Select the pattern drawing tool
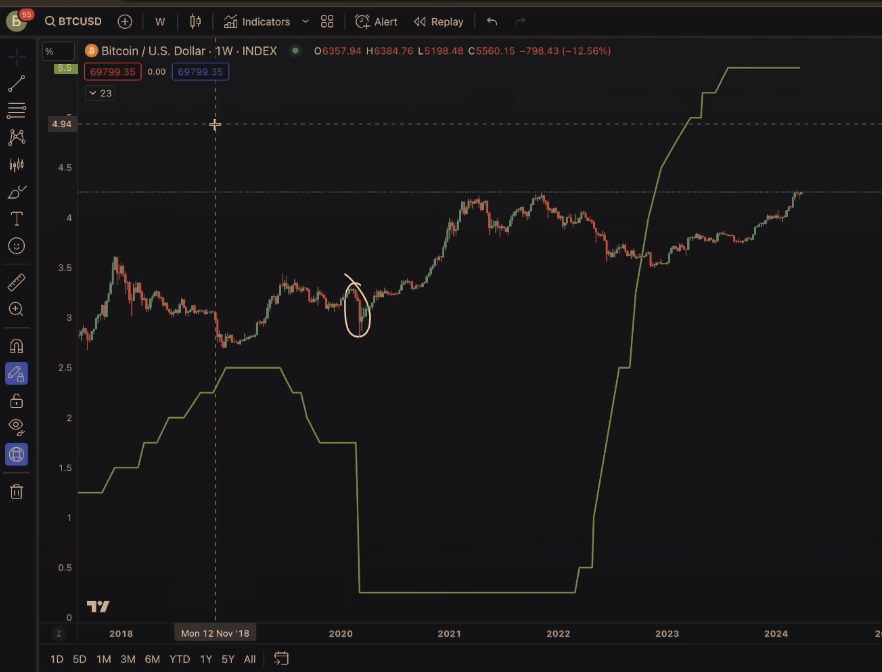This screenshot has height=672, width=882. [x=16, y=137]
